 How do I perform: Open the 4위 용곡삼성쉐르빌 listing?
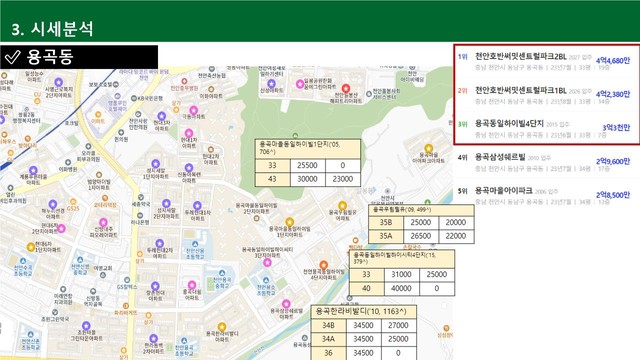(546, 162)
